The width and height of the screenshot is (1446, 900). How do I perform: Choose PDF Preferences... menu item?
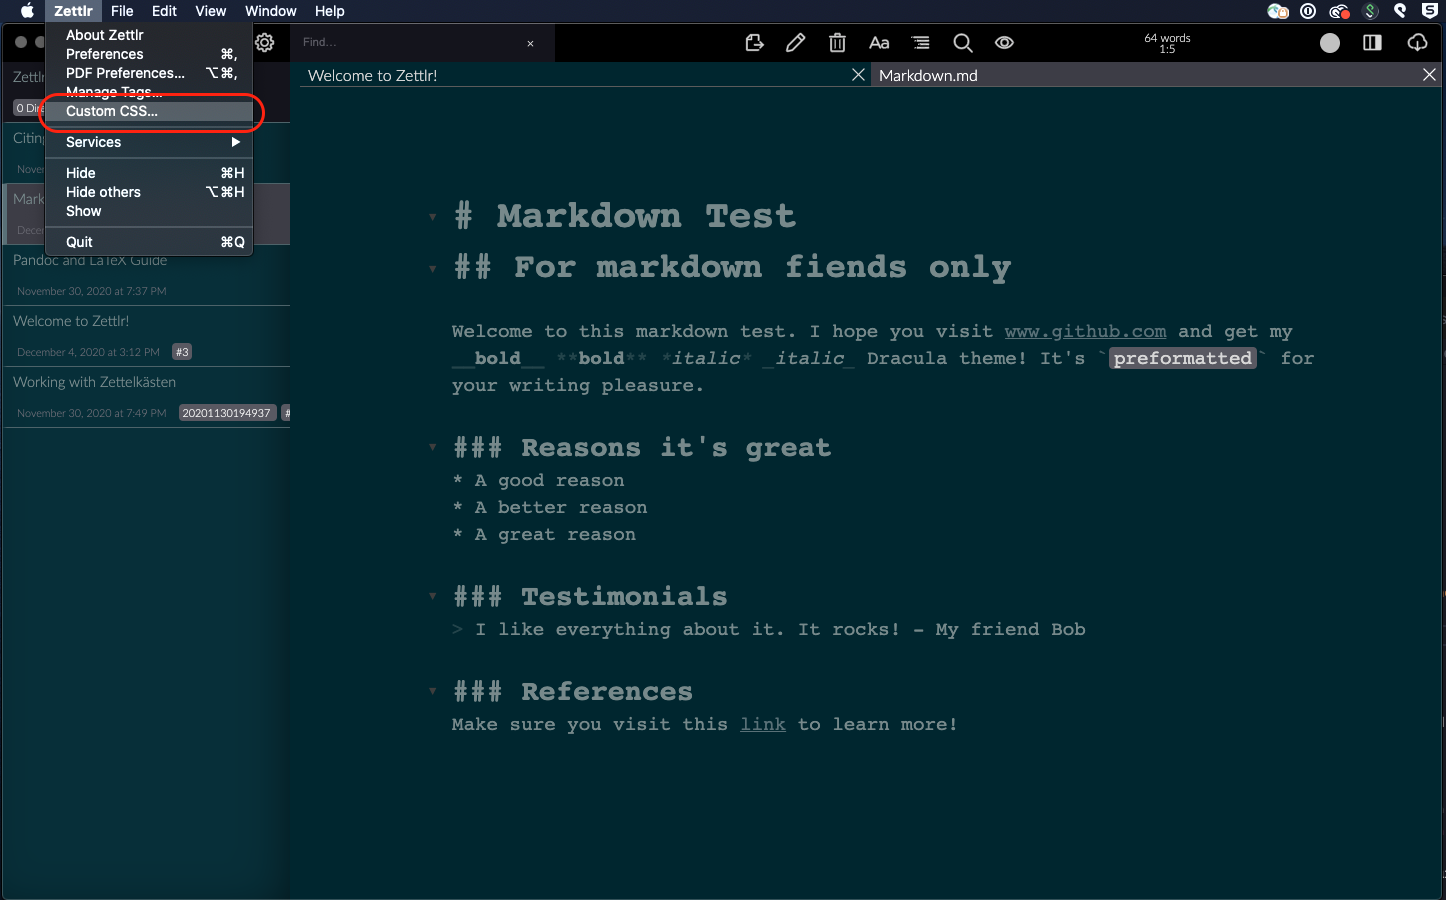(x=149, y=73)
